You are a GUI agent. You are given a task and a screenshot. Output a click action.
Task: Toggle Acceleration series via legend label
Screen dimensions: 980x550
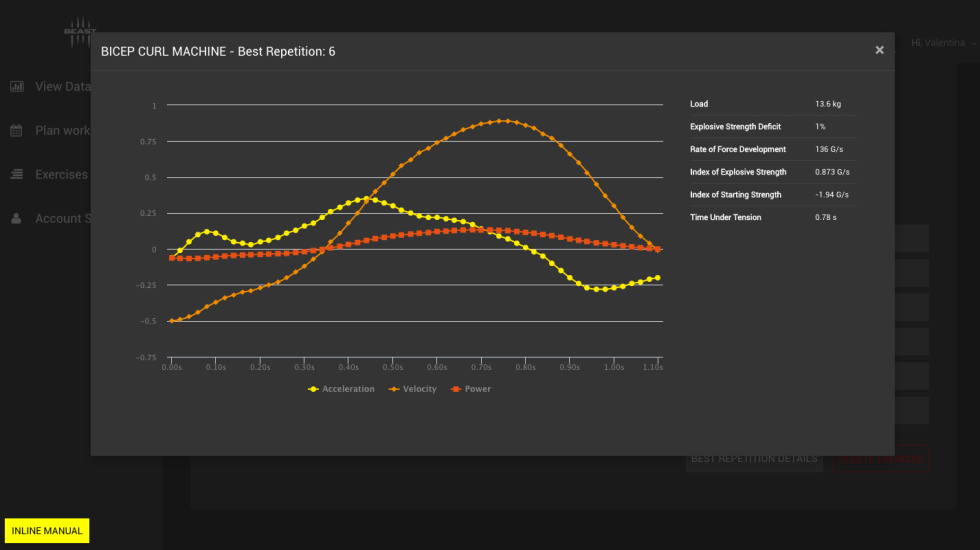tap(348, 389)
